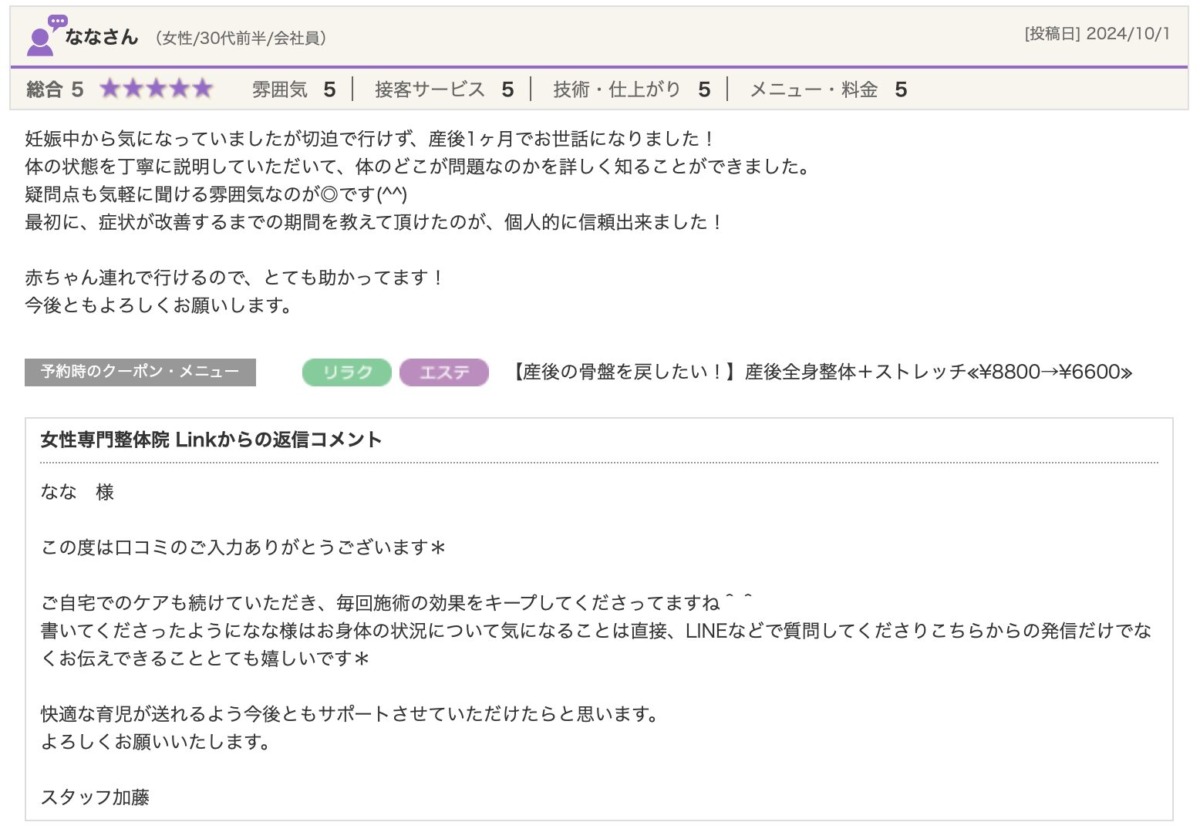Click the purple reviewer avatar icon
Viewport: 1200px width, 839px height.
pyautogui.click(x=42, y=36)
